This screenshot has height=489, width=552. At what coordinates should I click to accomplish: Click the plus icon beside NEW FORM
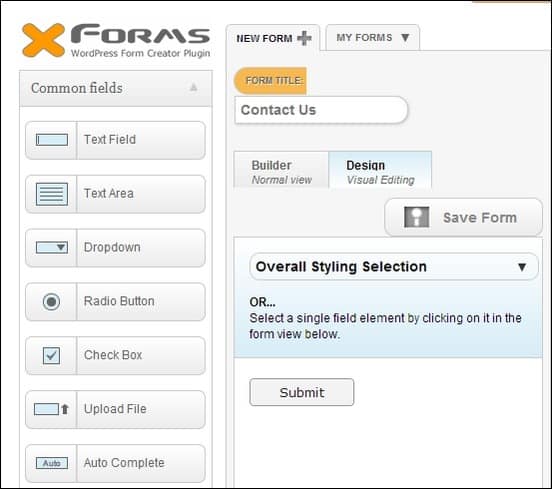click(x=305, y=38)
